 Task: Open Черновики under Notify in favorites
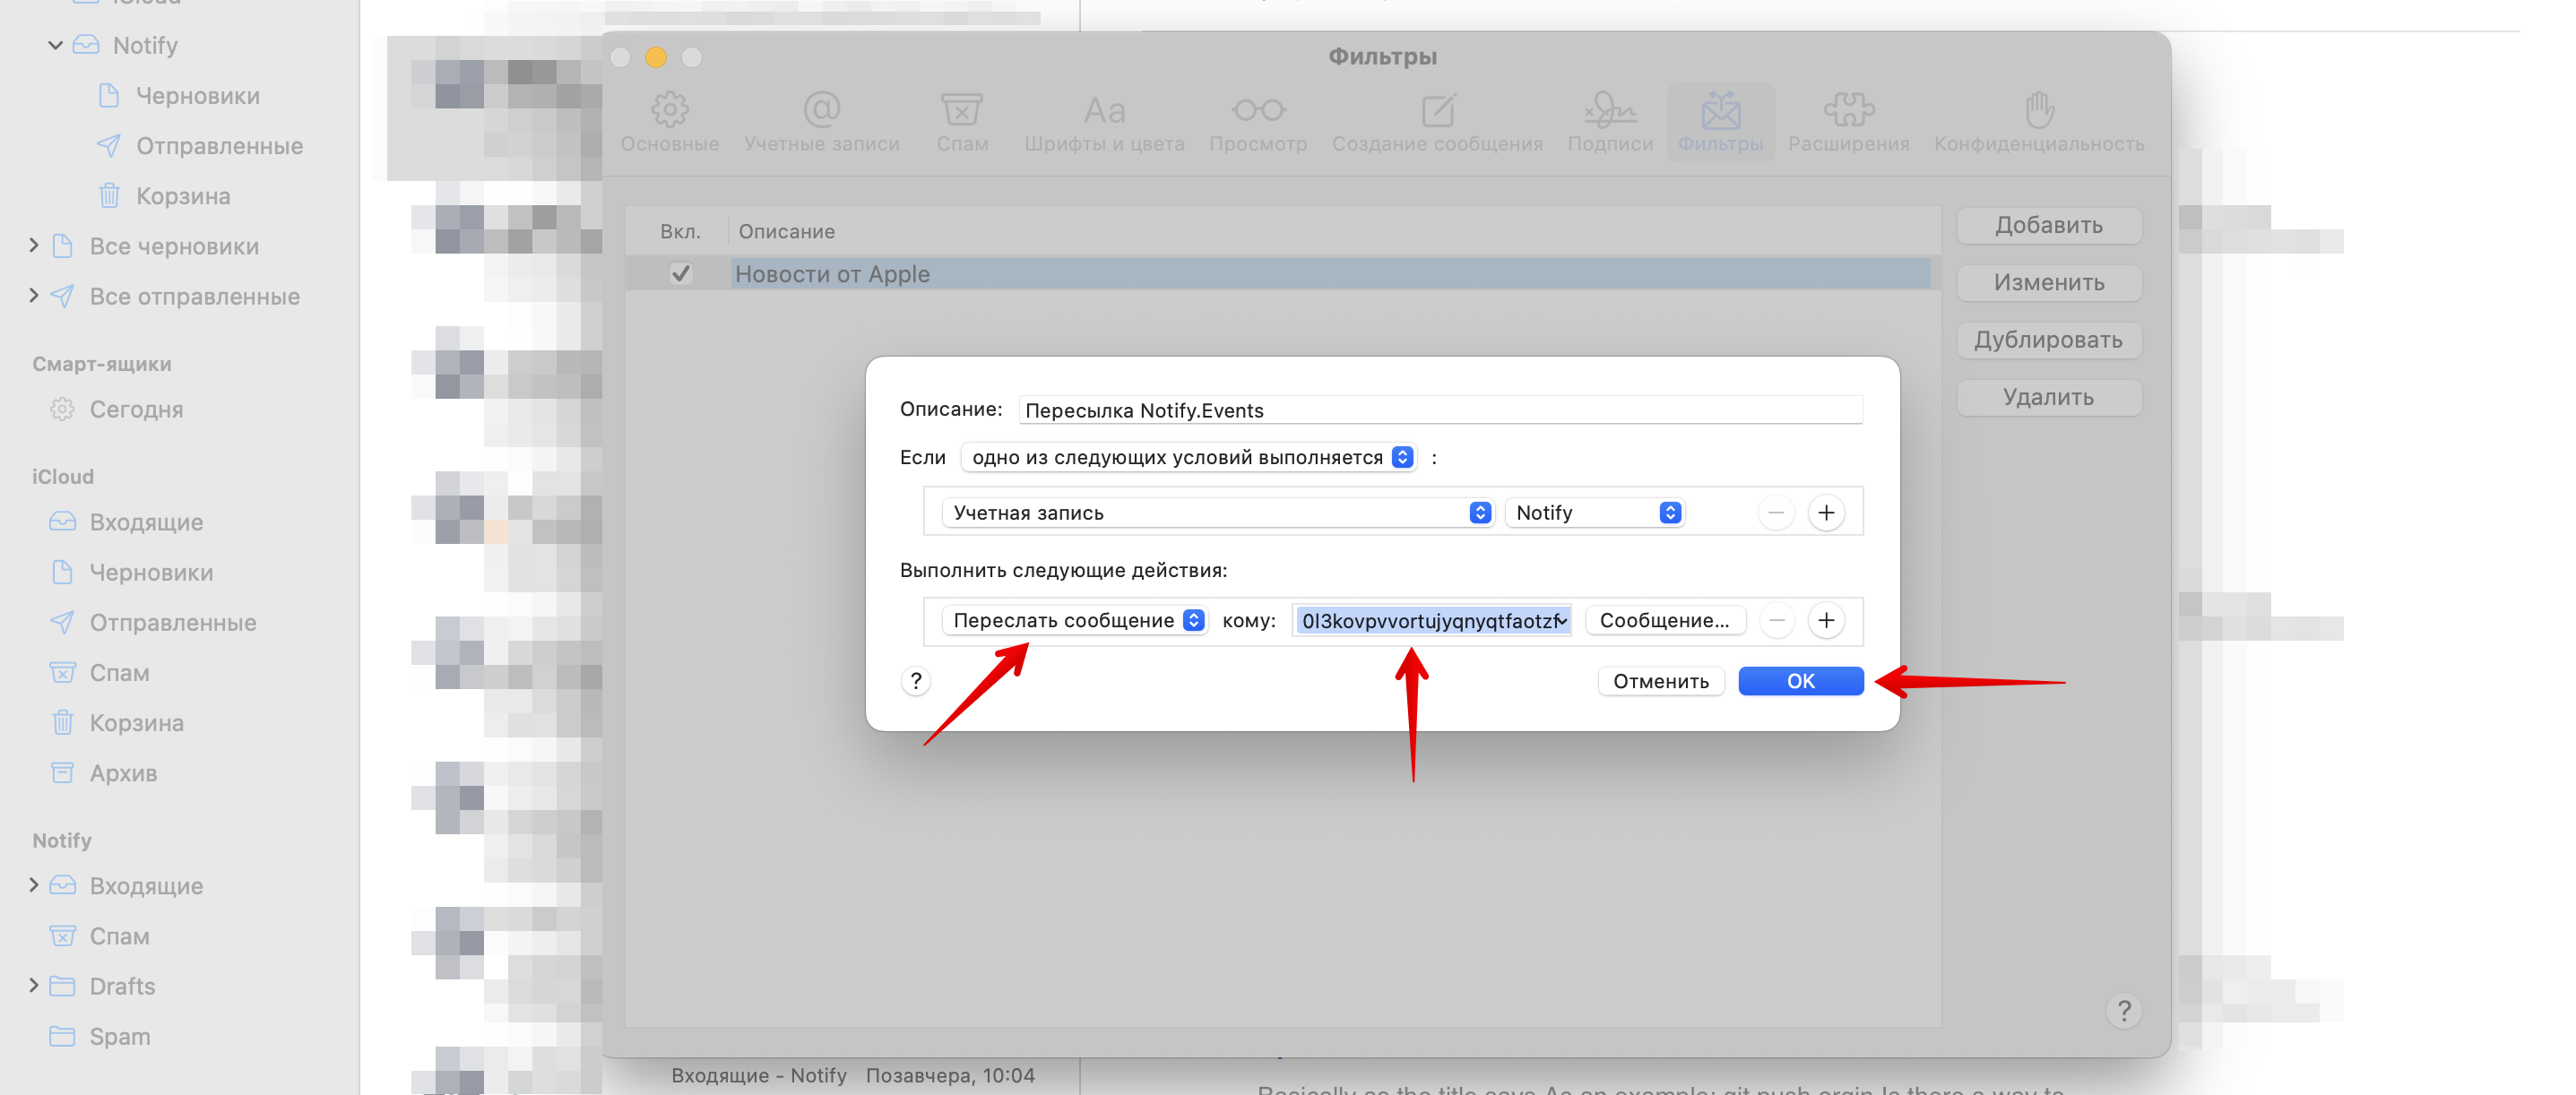tap(197, 96)
